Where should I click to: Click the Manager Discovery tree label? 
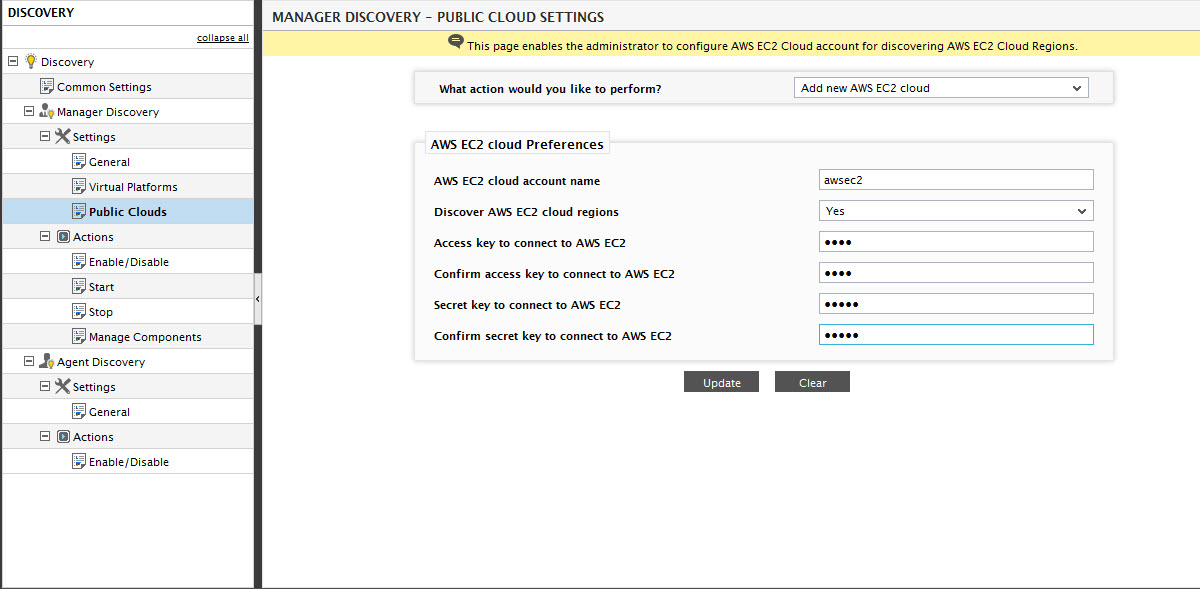click(108, 112)
